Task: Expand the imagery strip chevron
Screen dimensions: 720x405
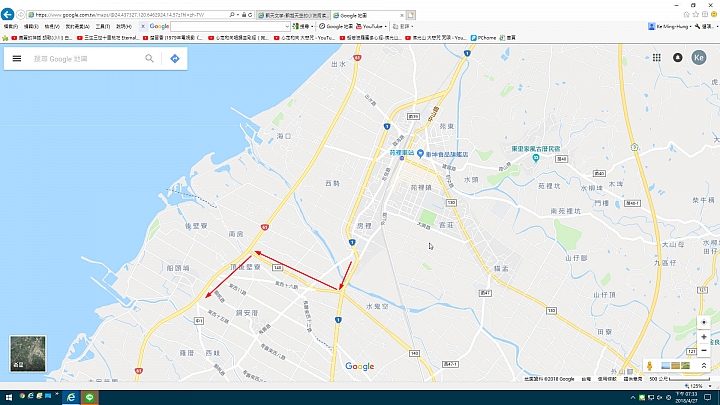Action: [703, 366]
